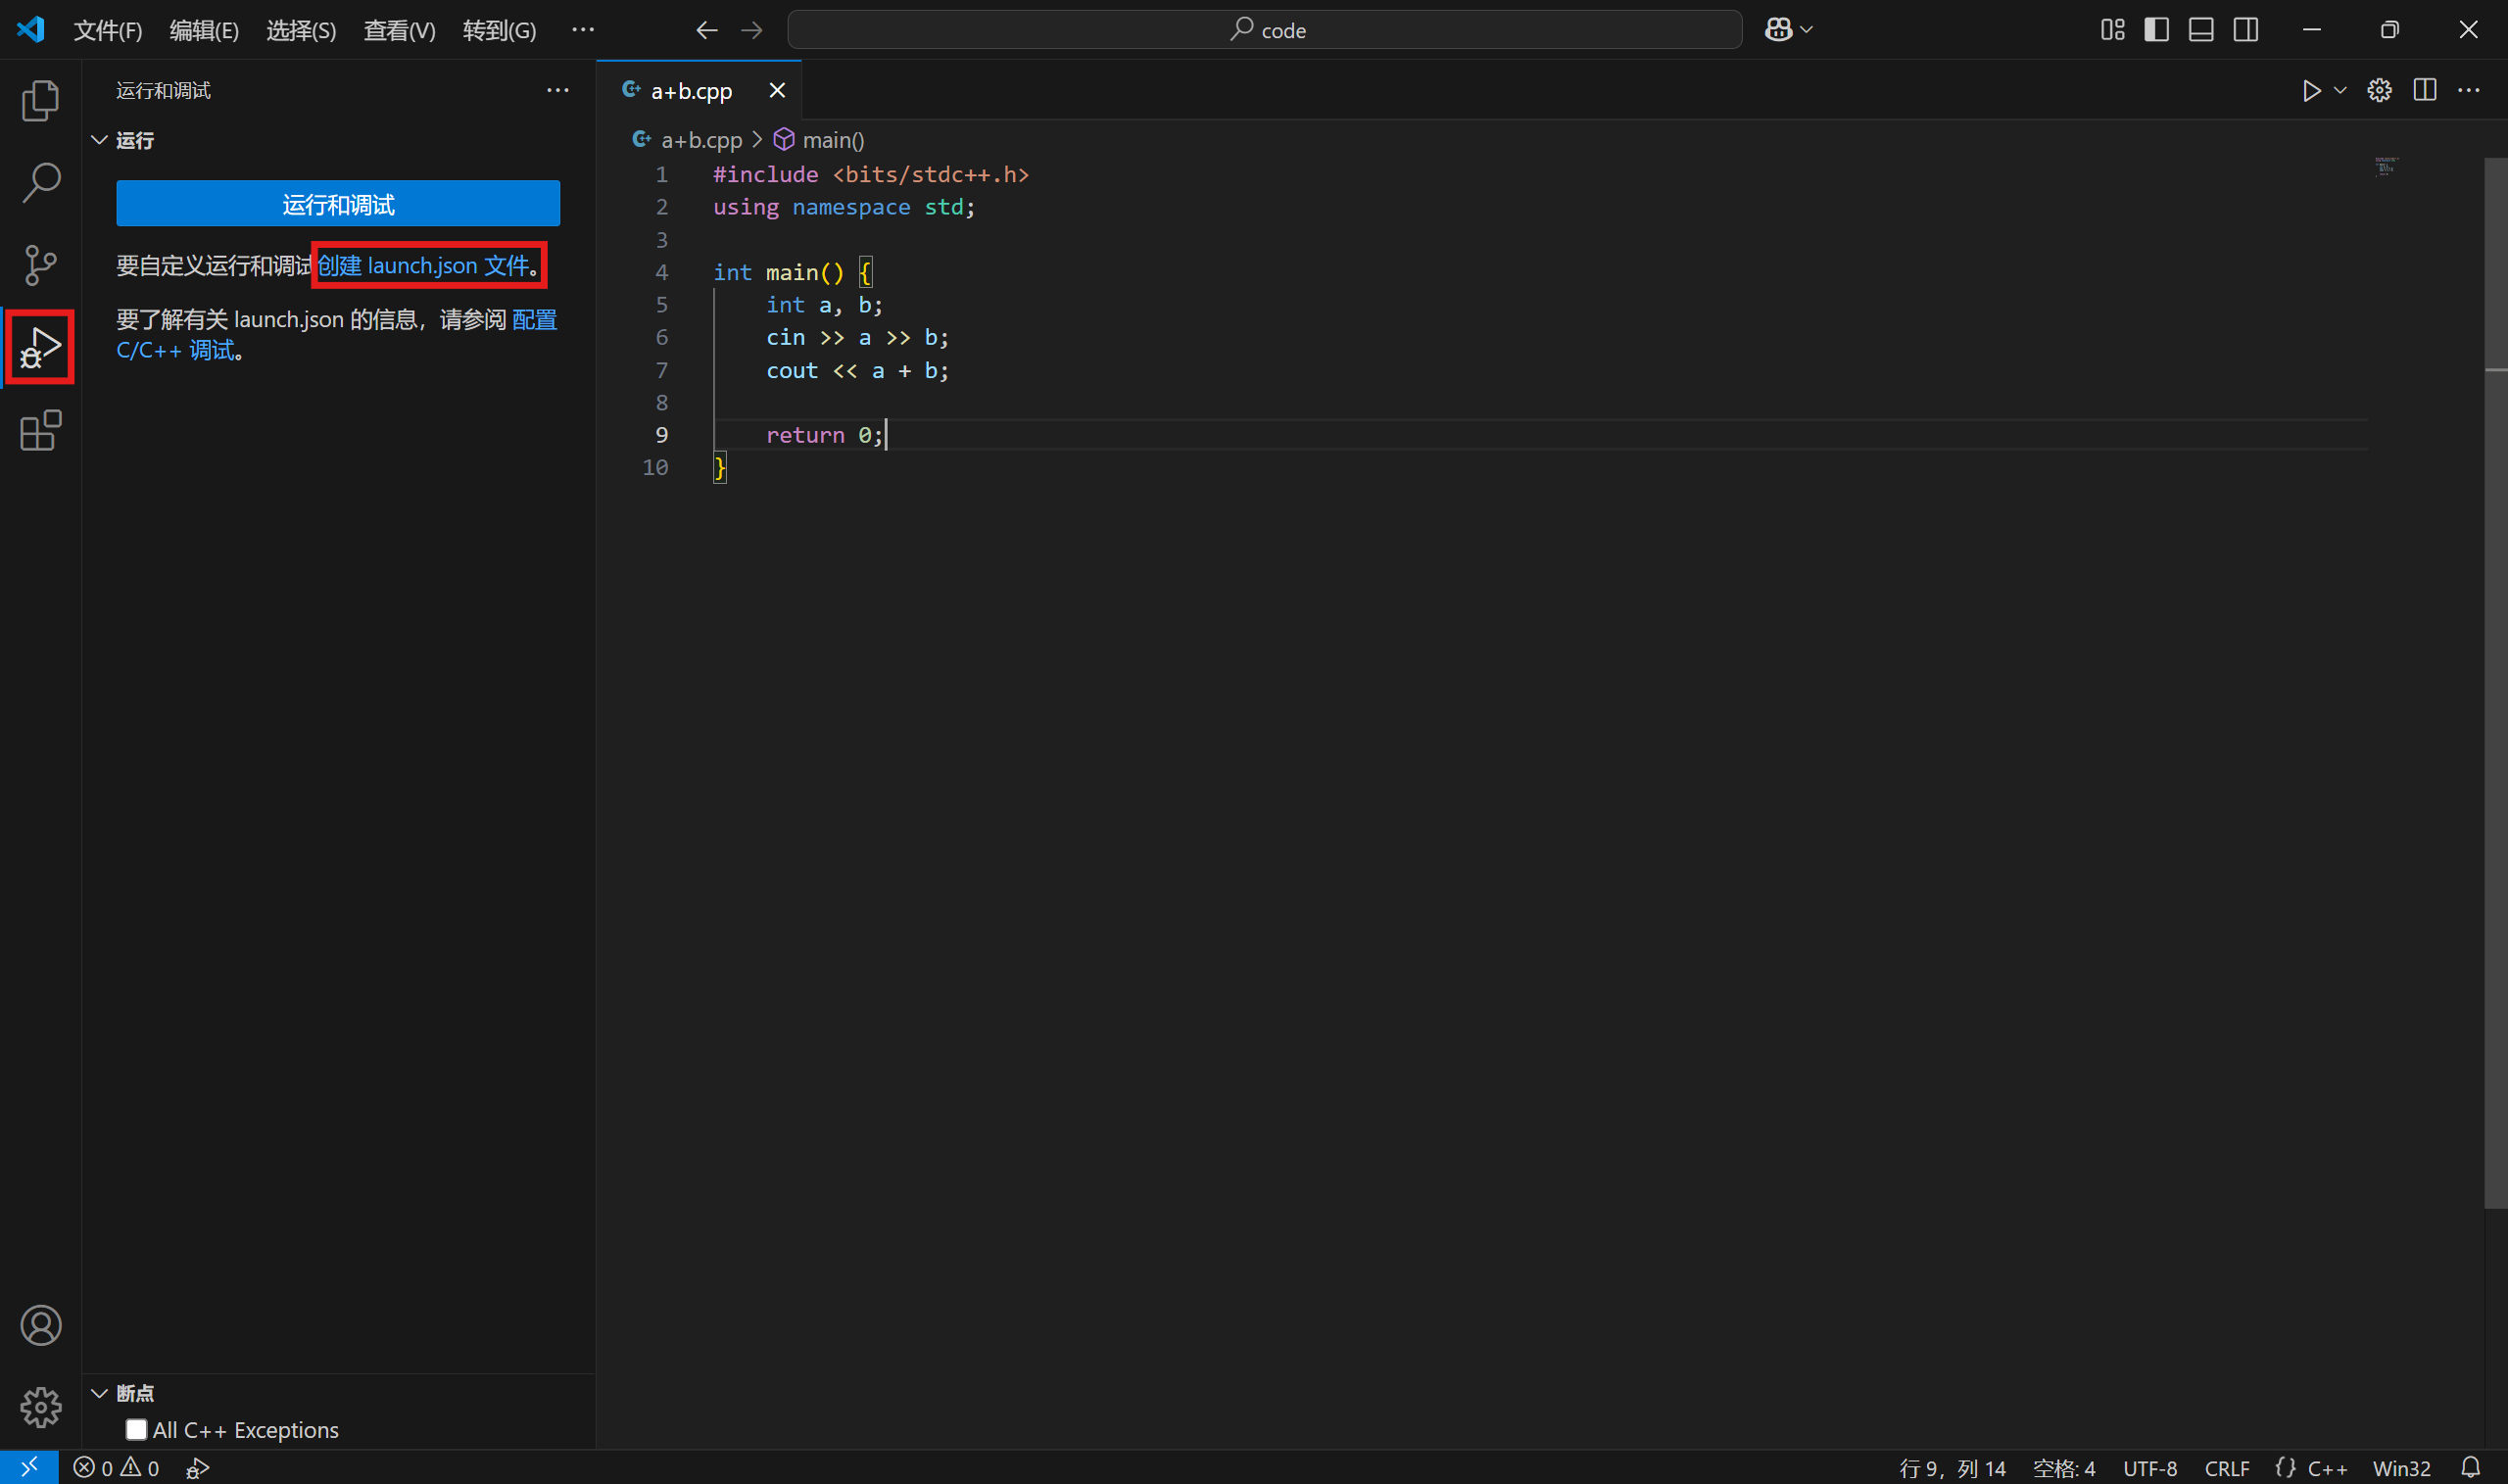This screenshot has height=1484, width=2508.
Task: Select the Search icon in activity bar
Action: [40, 182]
